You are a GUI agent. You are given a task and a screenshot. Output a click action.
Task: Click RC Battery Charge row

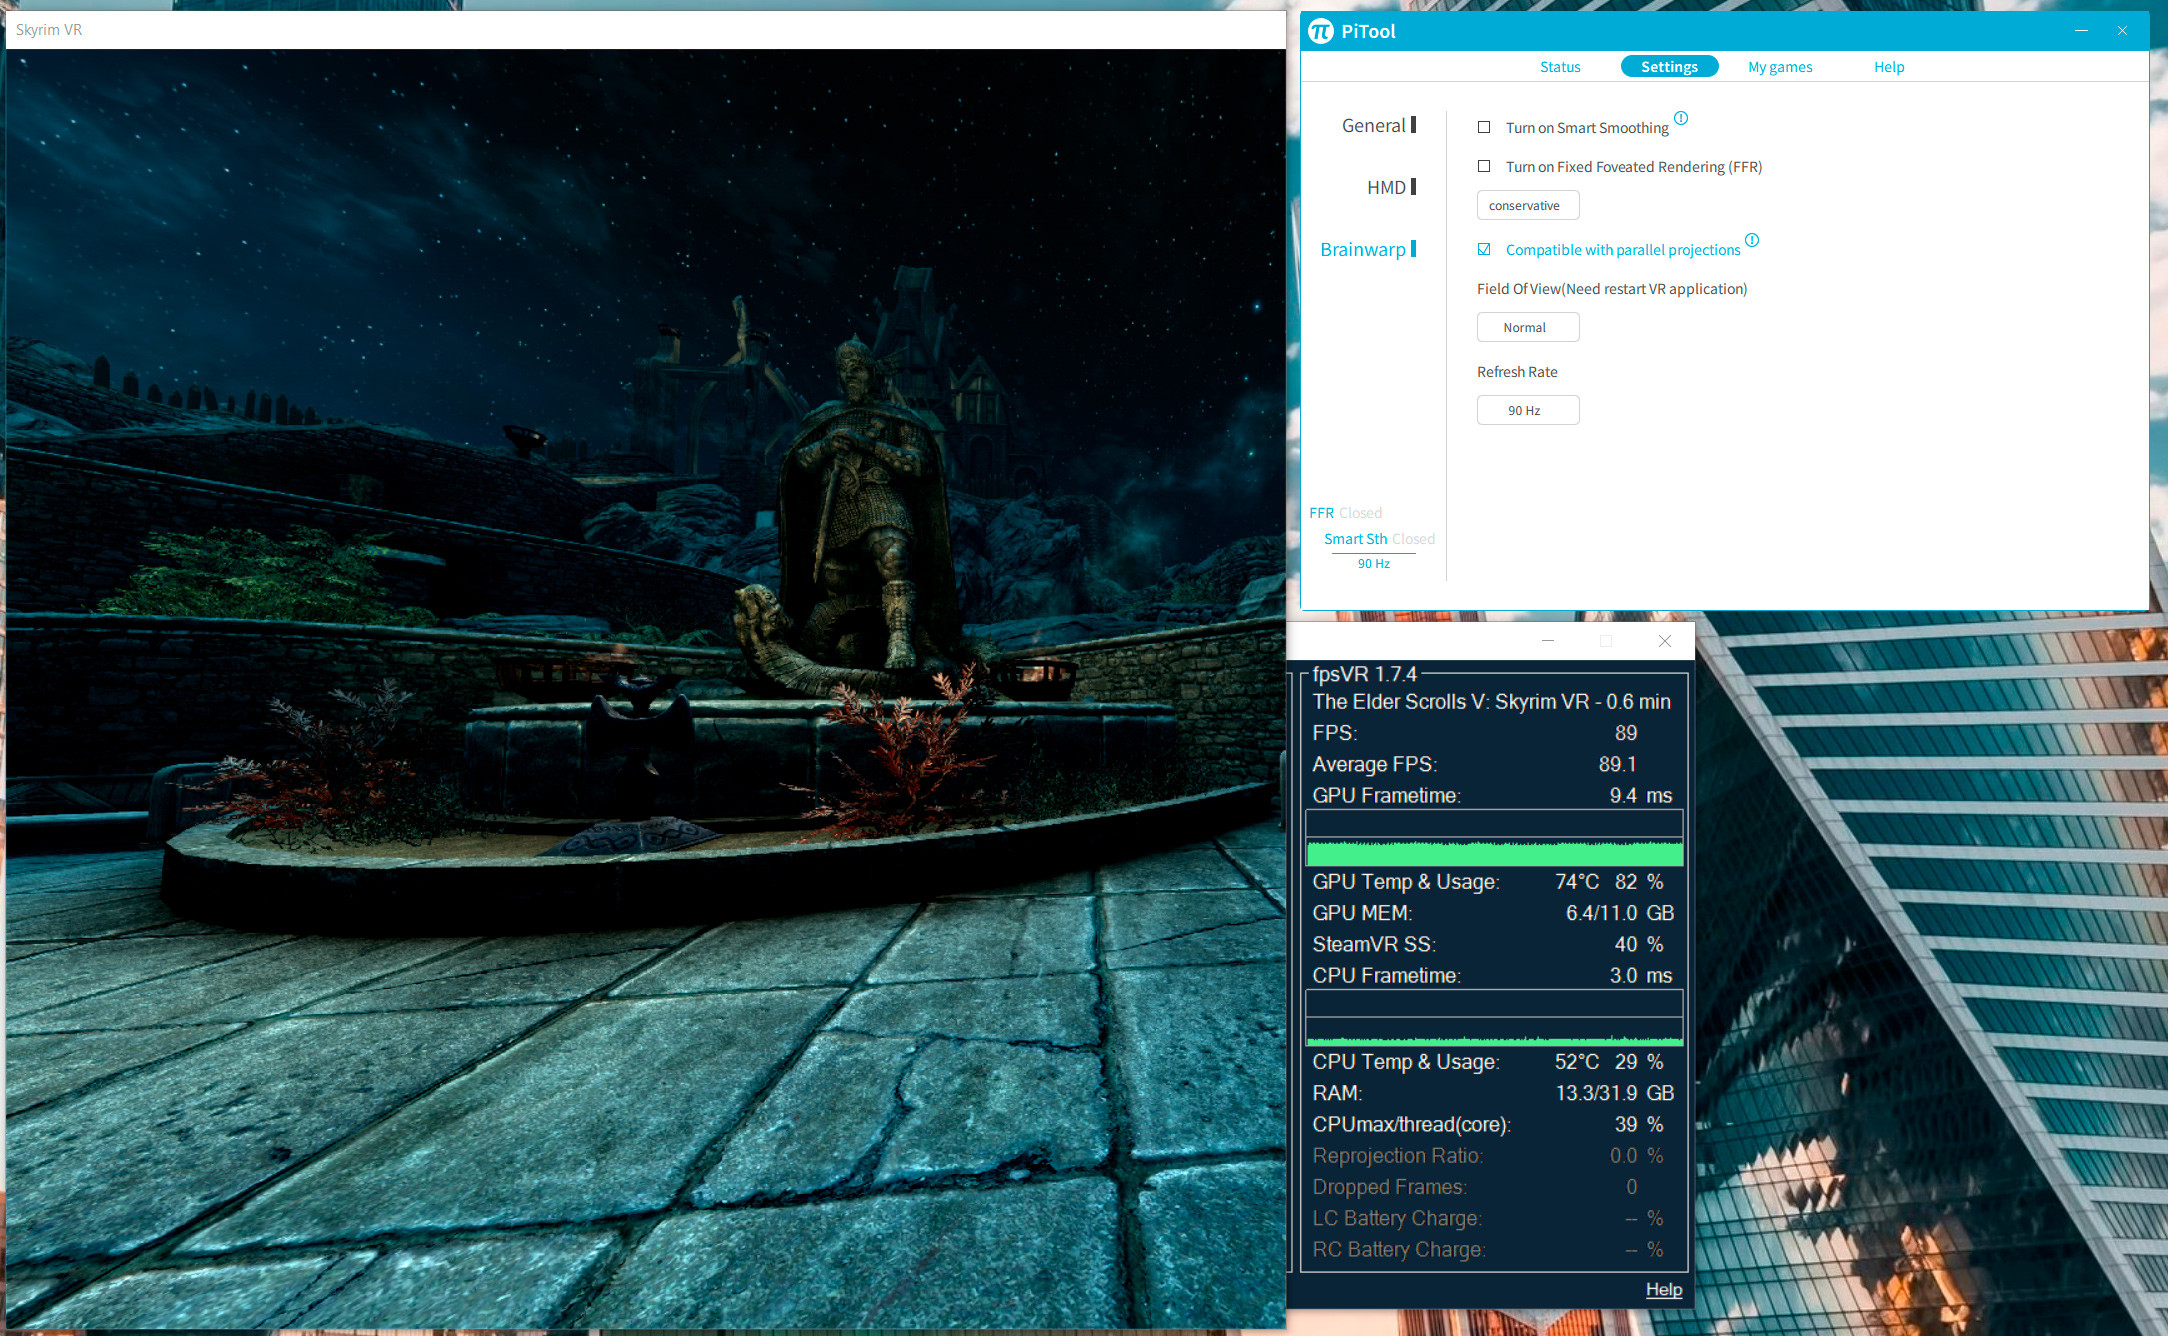coord(1493,1249)
